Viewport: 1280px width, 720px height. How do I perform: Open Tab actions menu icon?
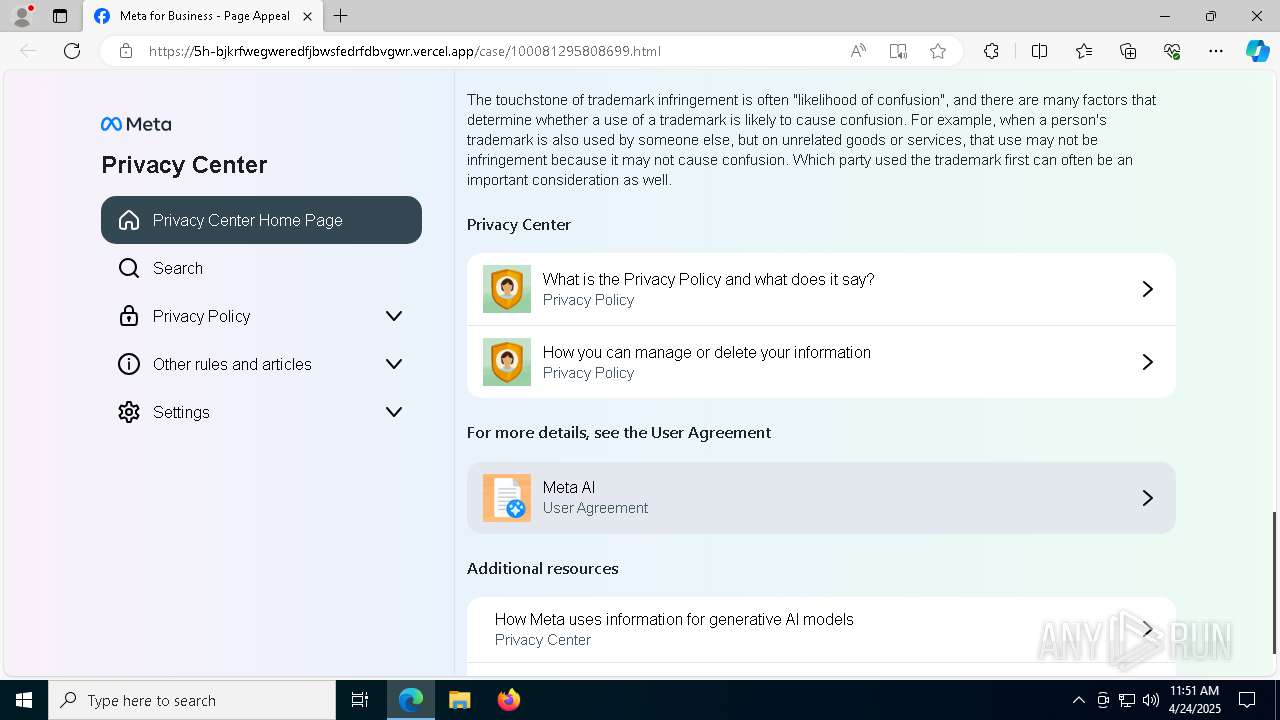point(60,16)
